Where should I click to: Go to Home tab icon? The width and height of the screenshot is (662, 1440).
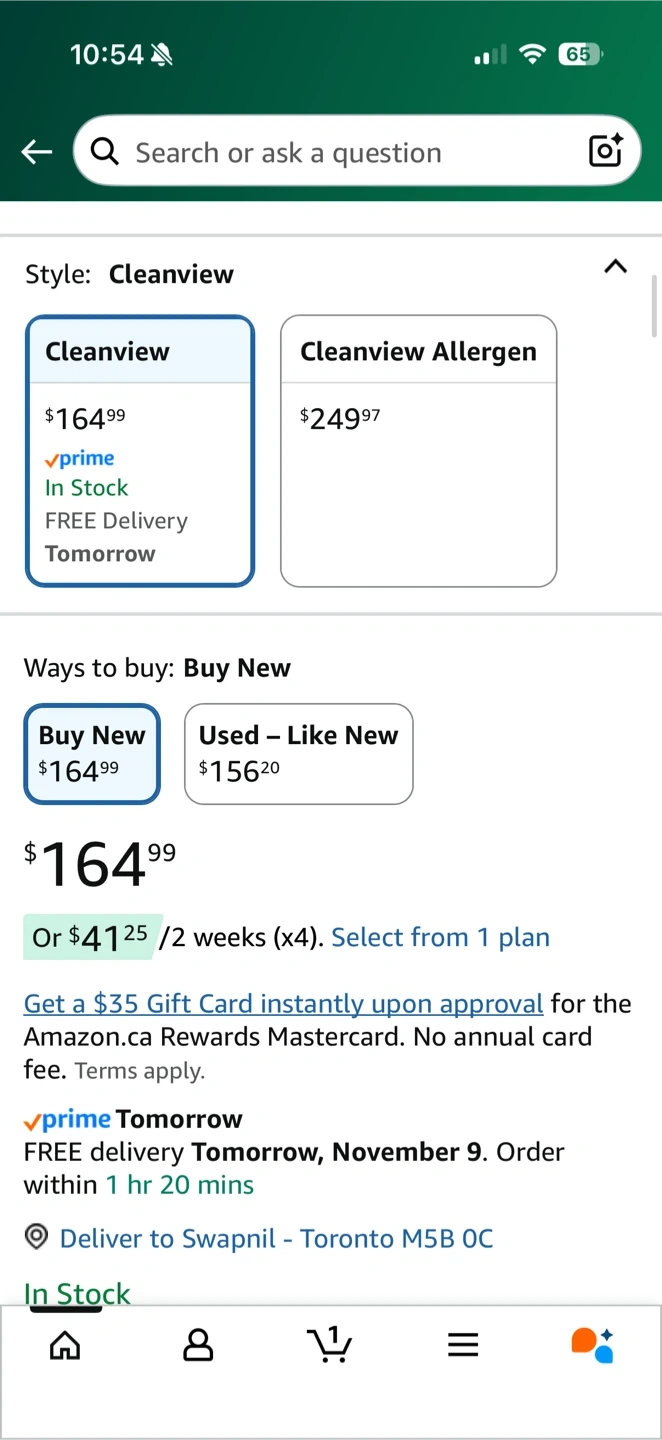coord(65,1345)
